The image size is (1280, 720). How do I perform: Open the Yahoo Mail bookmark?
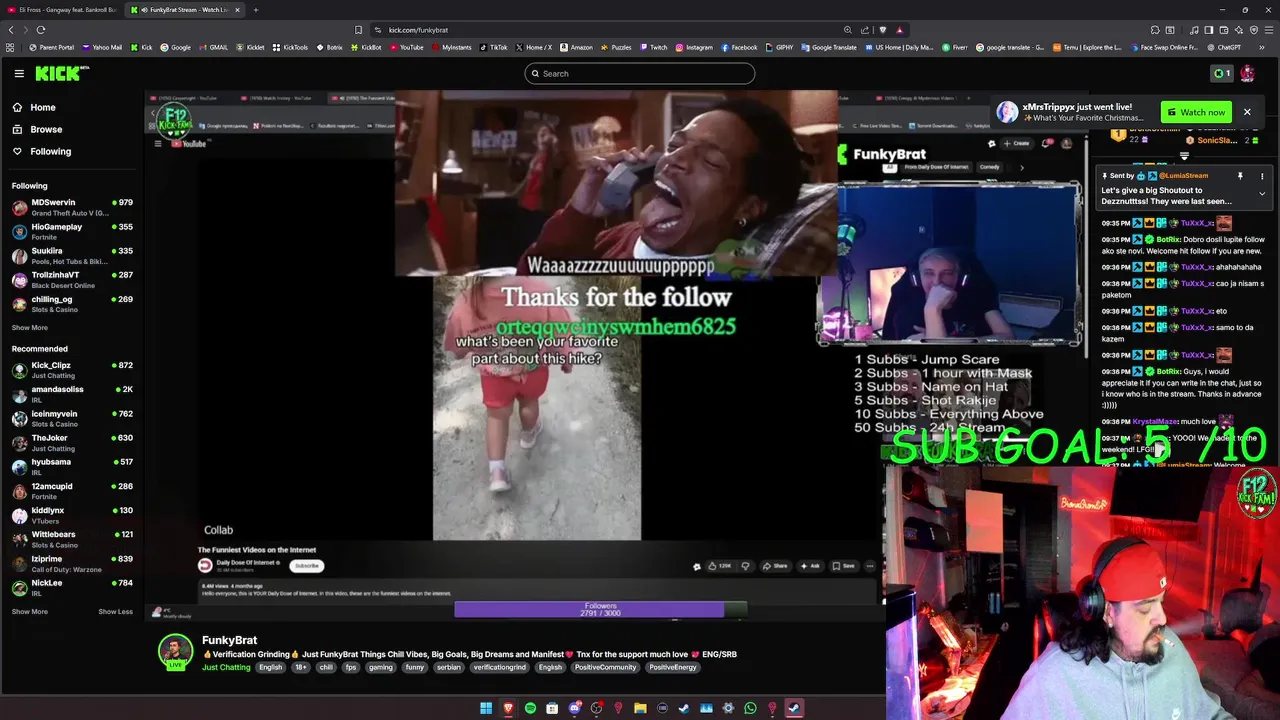pyautogui.click(x=102, y=47)
